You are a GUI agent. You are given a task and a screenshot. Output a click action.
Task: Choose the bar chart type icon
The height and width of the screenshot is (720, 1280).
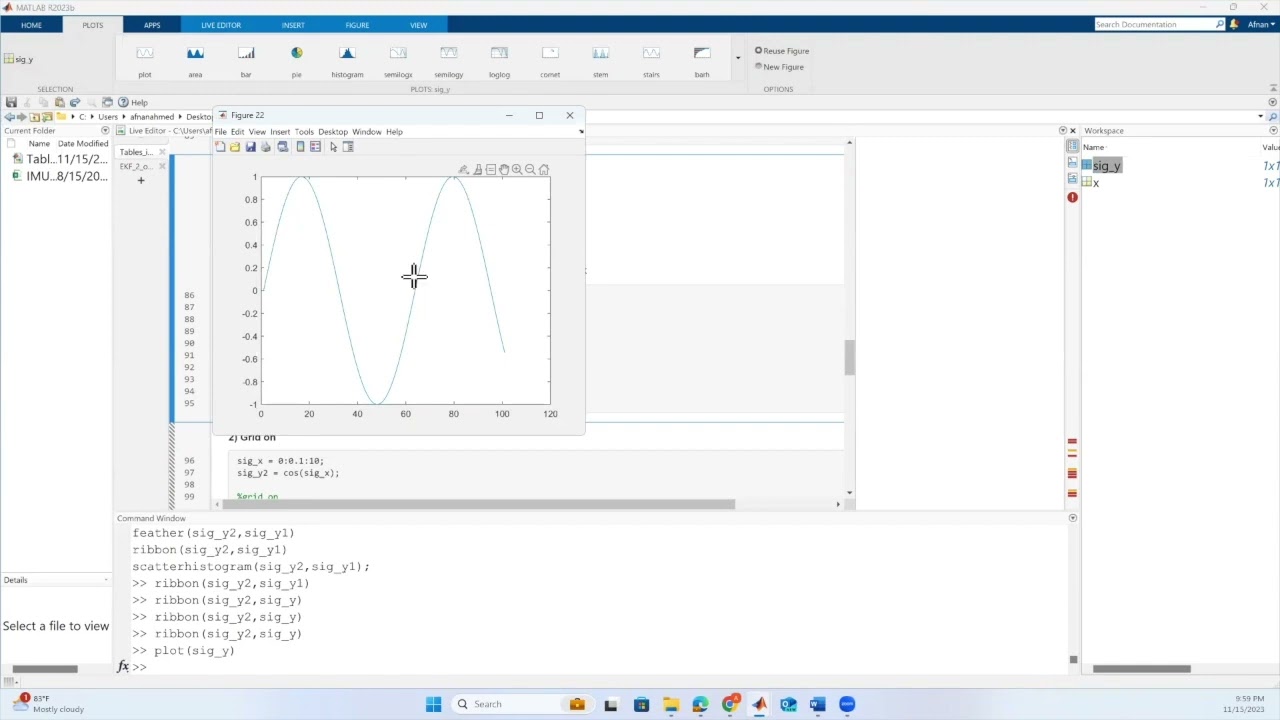(x=246, y=53)
